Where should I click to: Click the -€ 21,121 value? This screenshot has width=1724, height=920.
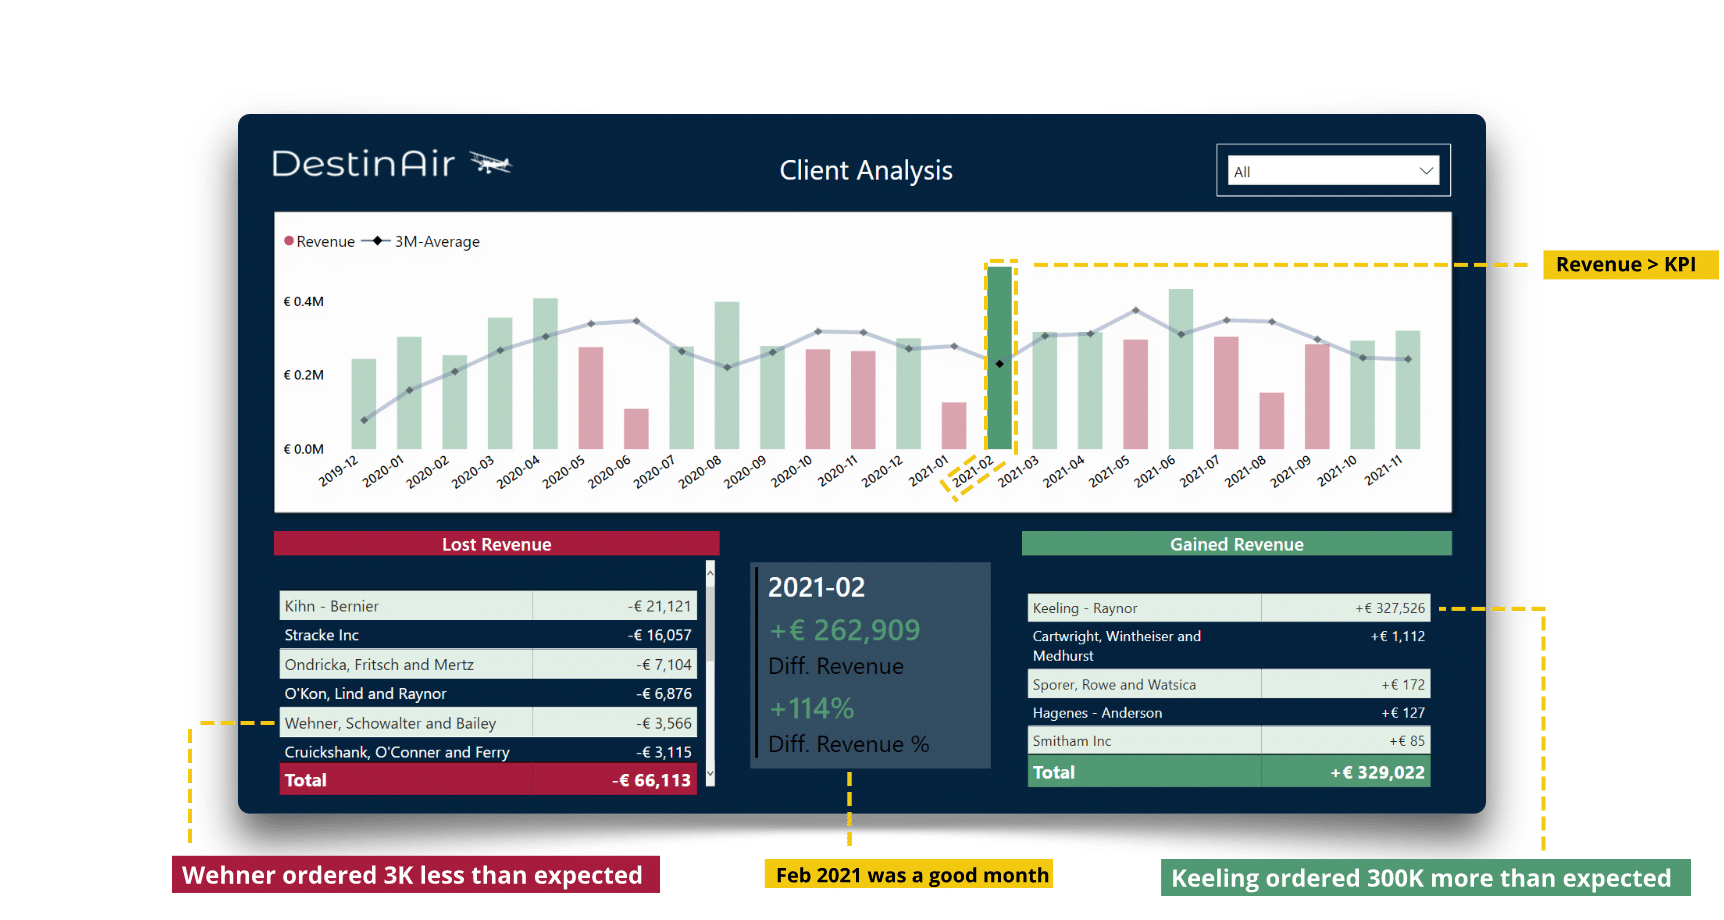[659, 606]
